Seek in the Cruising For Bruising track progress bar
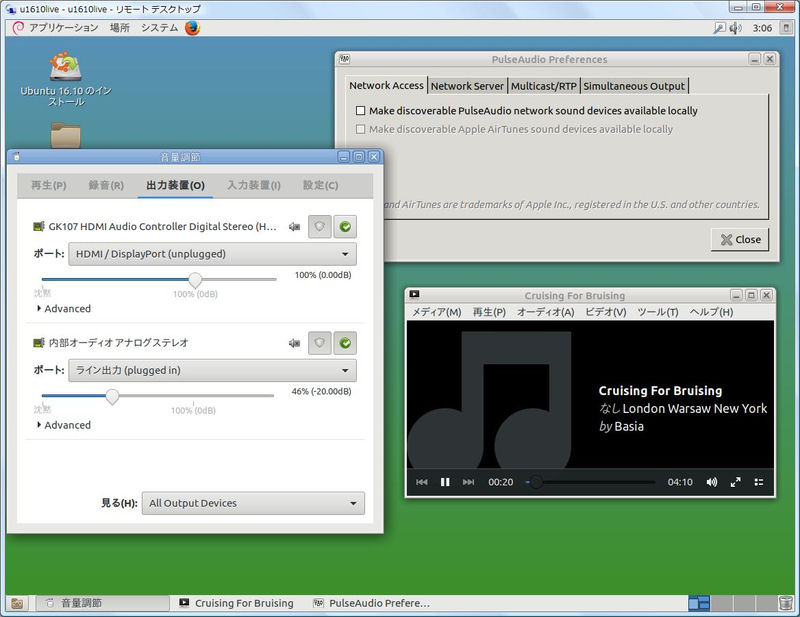 (590, 482)
